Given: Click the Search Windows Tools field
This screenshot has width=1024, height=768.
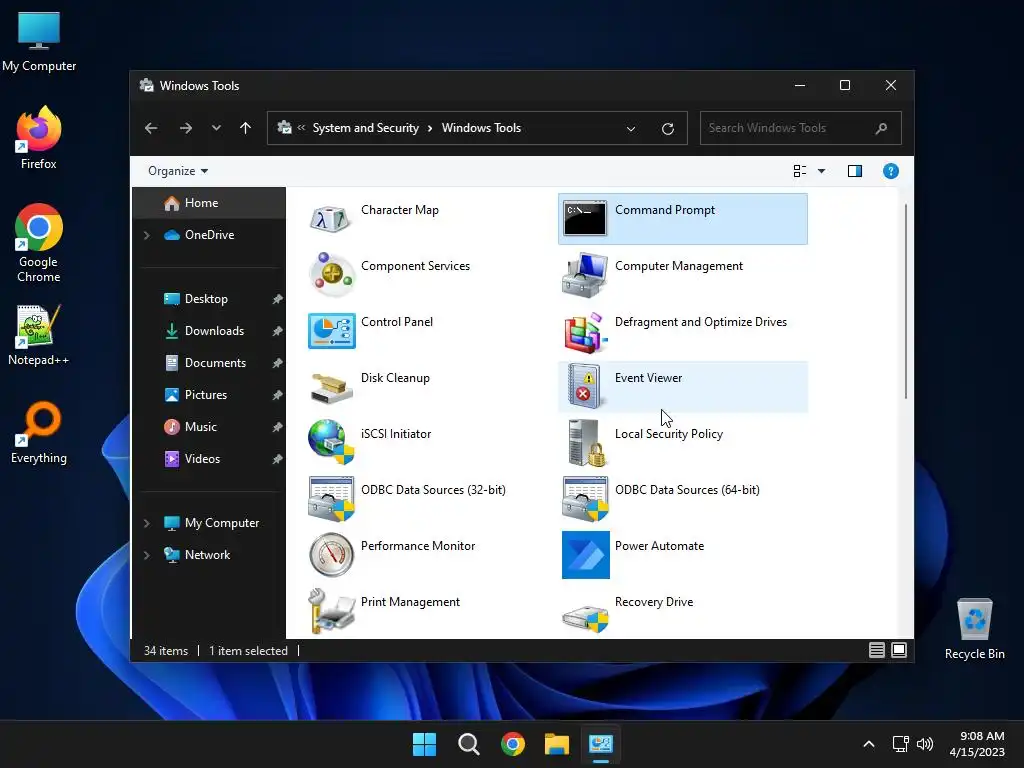Looking at the screenshot, I should click(801, 128).
